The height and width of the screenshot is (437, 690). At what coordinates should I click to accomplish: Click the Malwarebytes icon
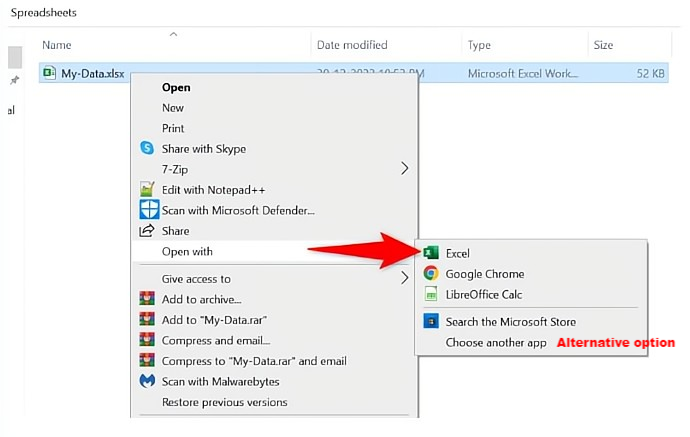pyautogui.click(x=147, y=381)
